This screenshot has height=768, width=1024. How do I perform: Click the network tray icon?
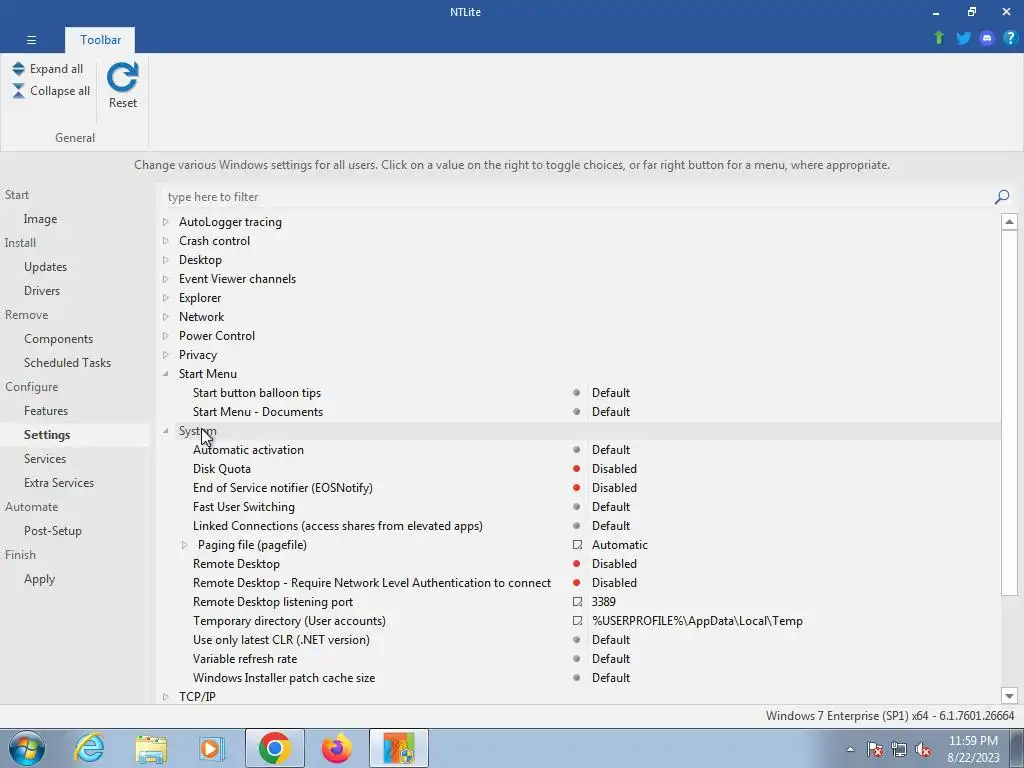[899, 749]
